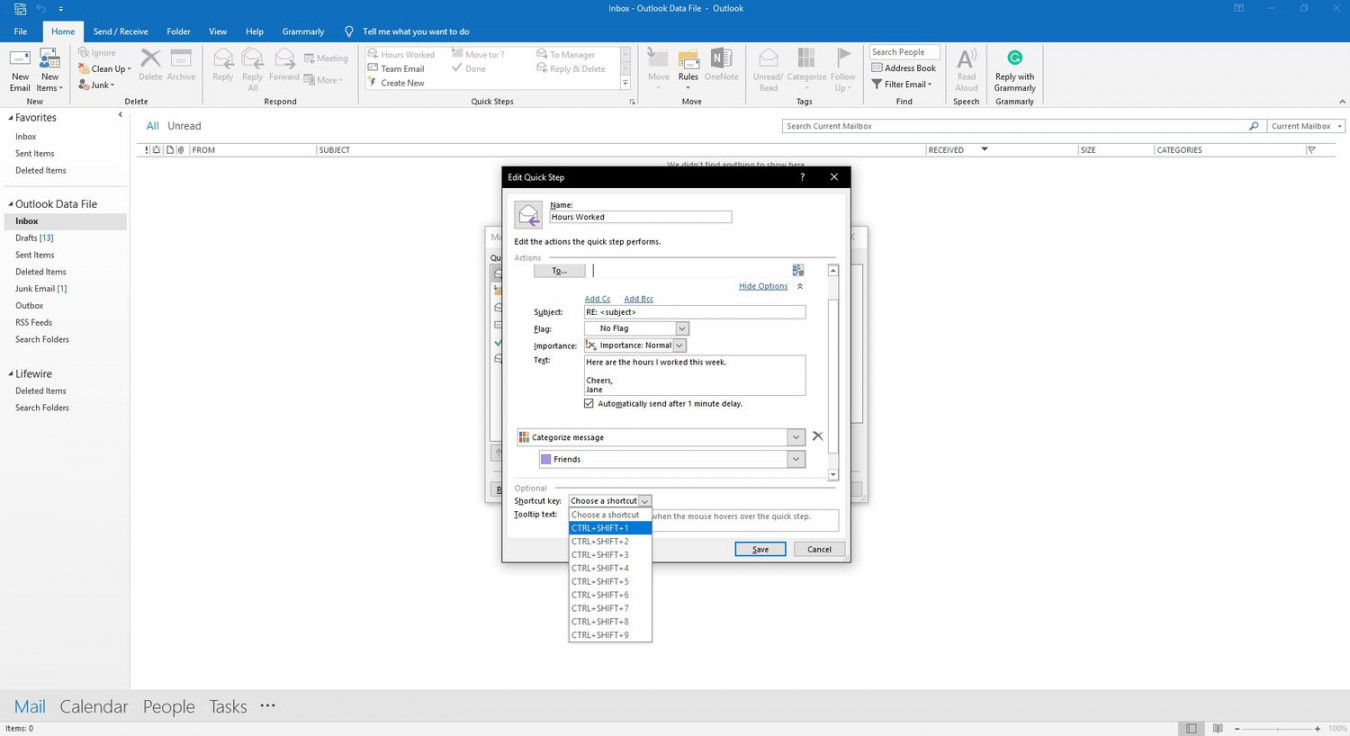
Task: Click the Delete icon in ribbon
Action: (150, 59)
